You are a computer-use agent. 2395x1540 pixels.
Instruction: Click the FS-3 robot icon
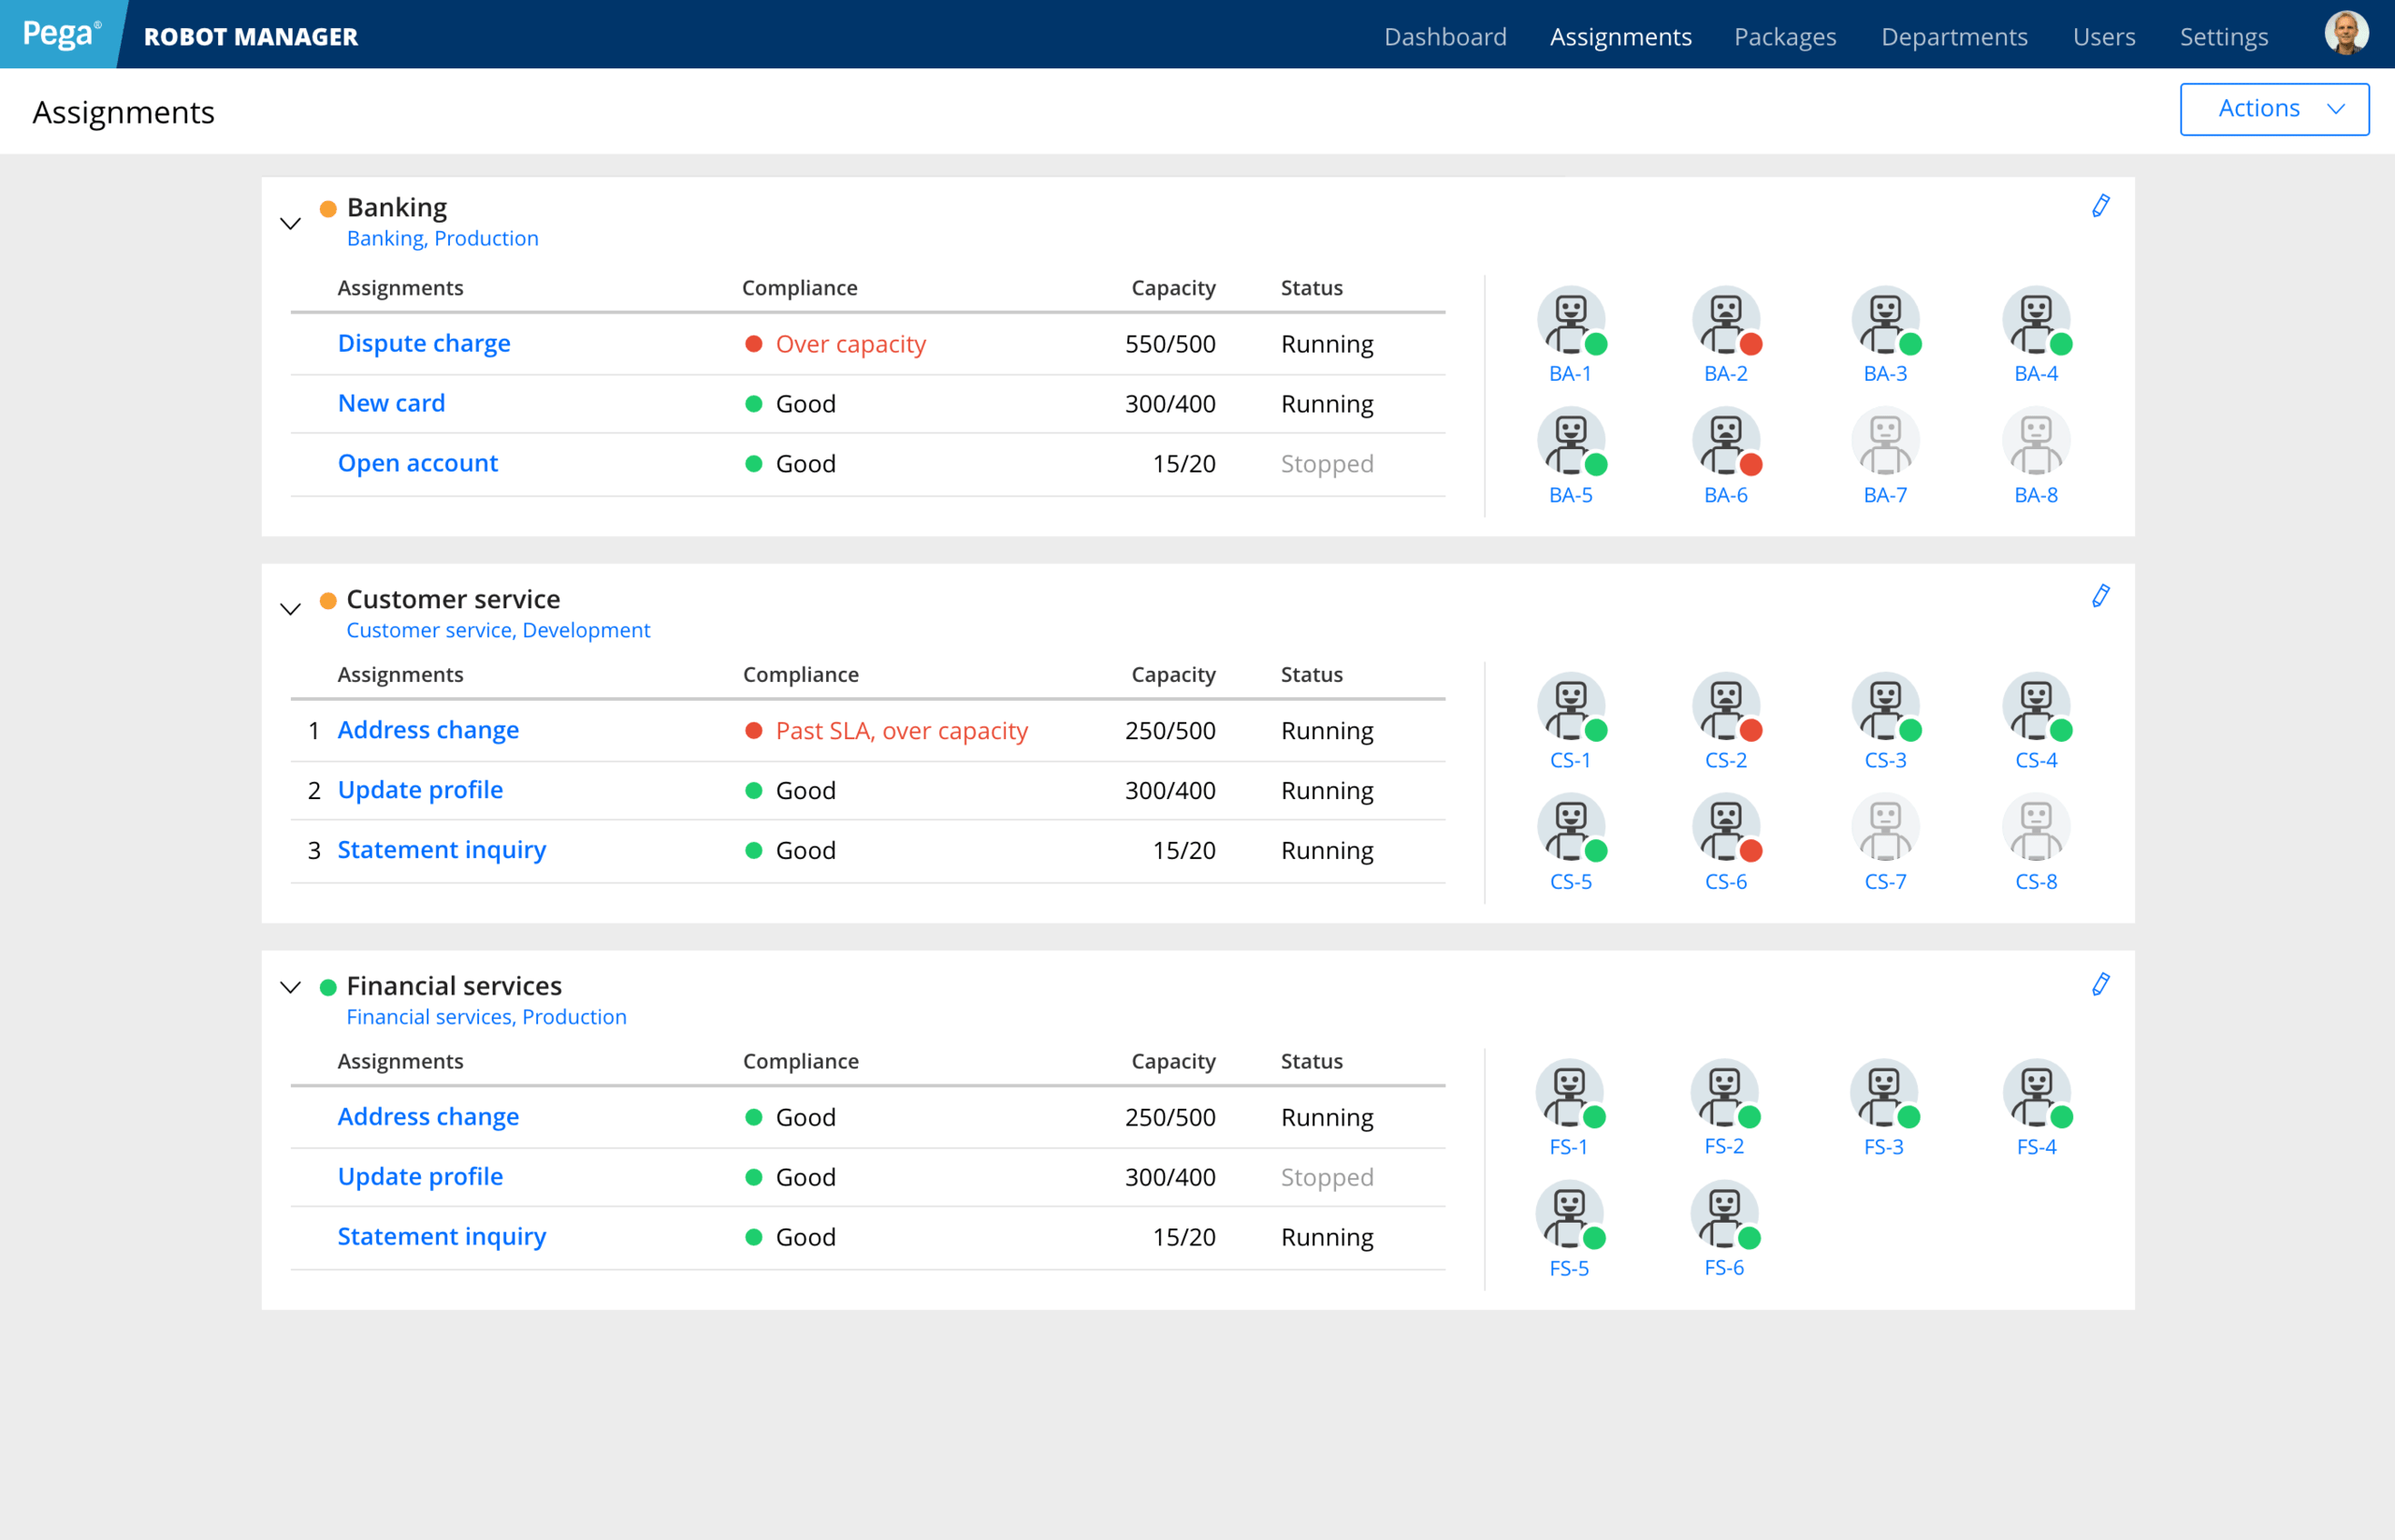(1883, 1095)
